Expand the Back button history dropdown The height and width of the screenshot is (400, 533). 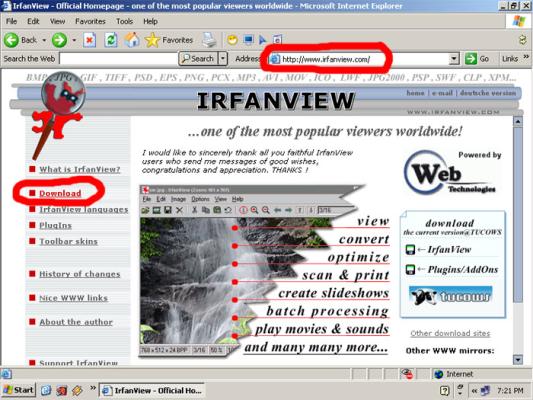pyautogui.click(x=44, y=40)
